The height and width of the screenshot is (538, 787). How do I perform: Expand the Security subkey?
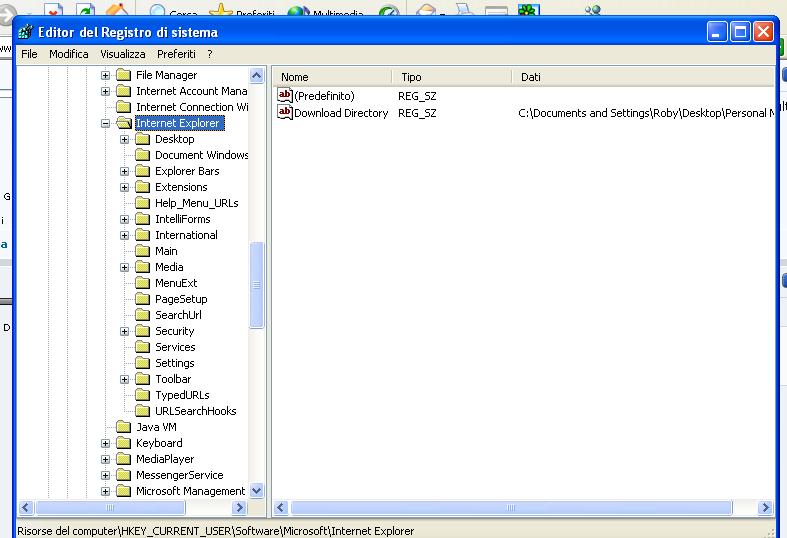(x=124, y=331)
